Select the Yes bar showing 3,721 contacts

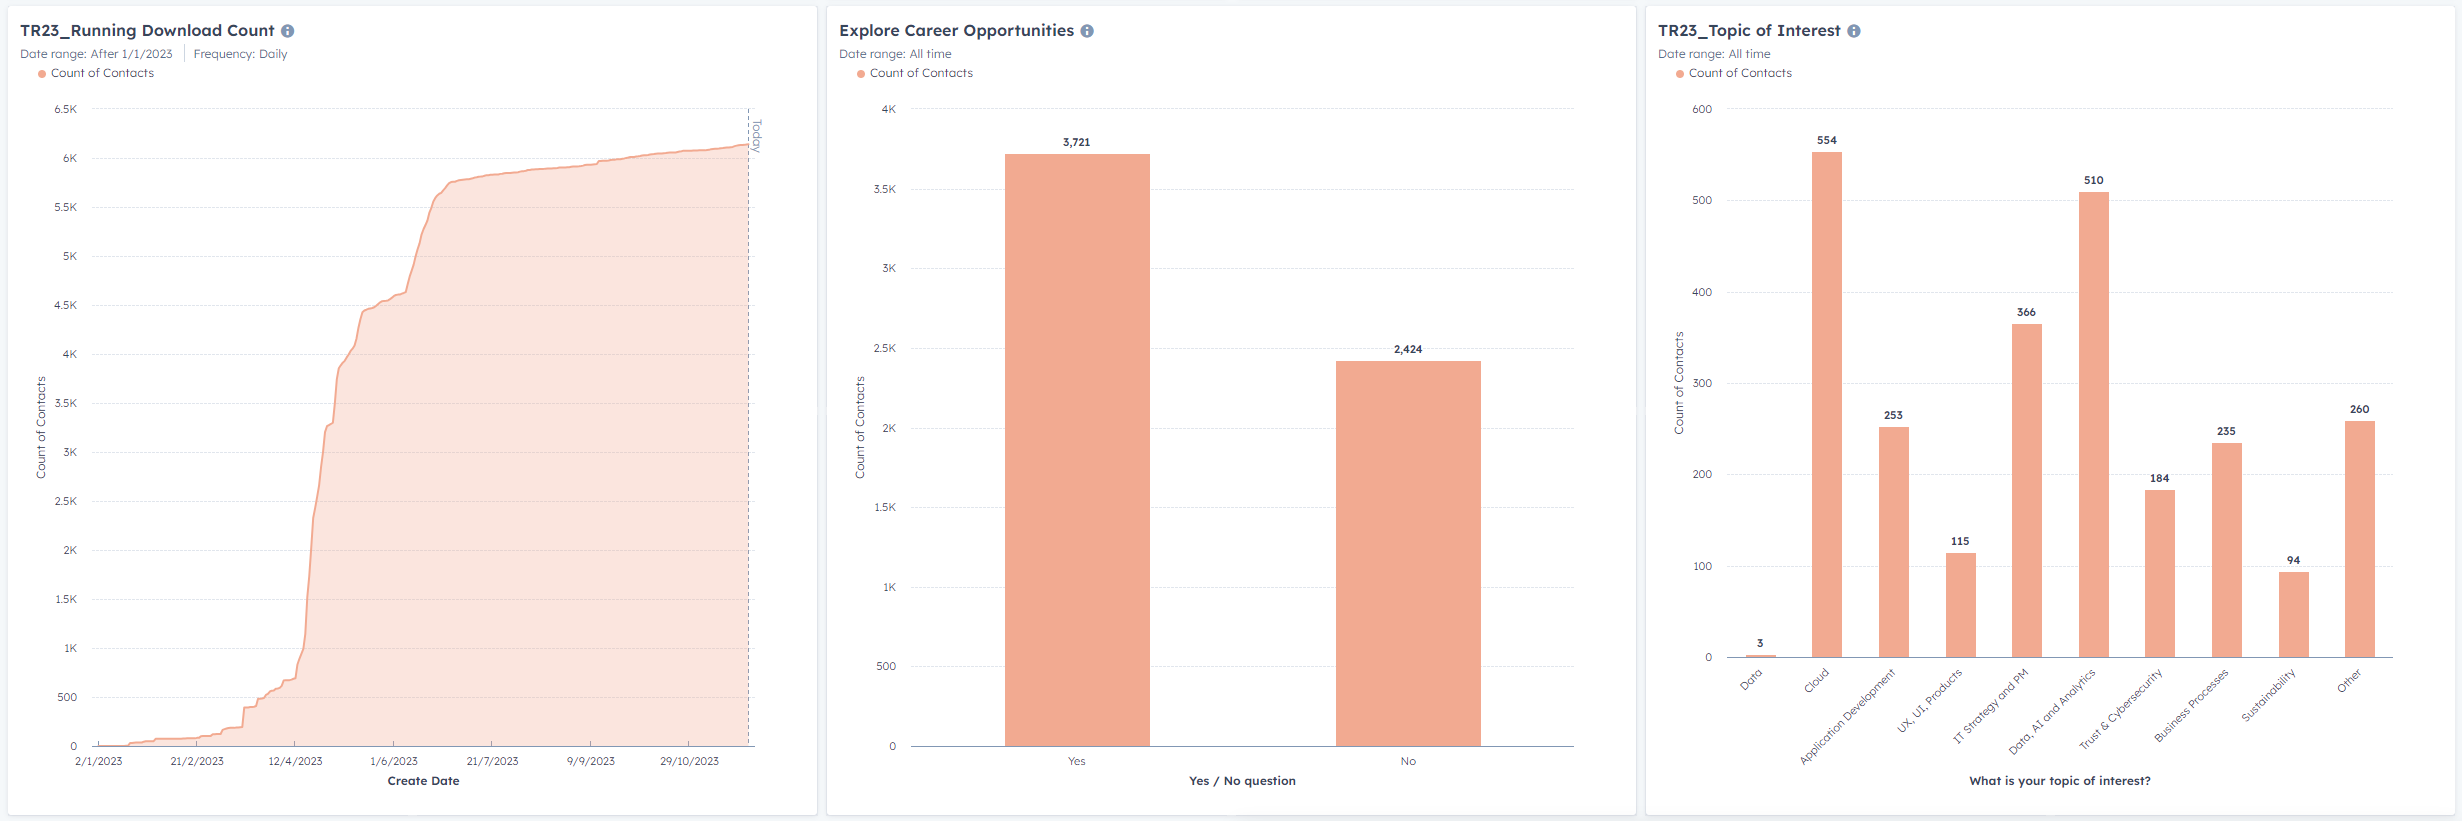coord(1077,450)
